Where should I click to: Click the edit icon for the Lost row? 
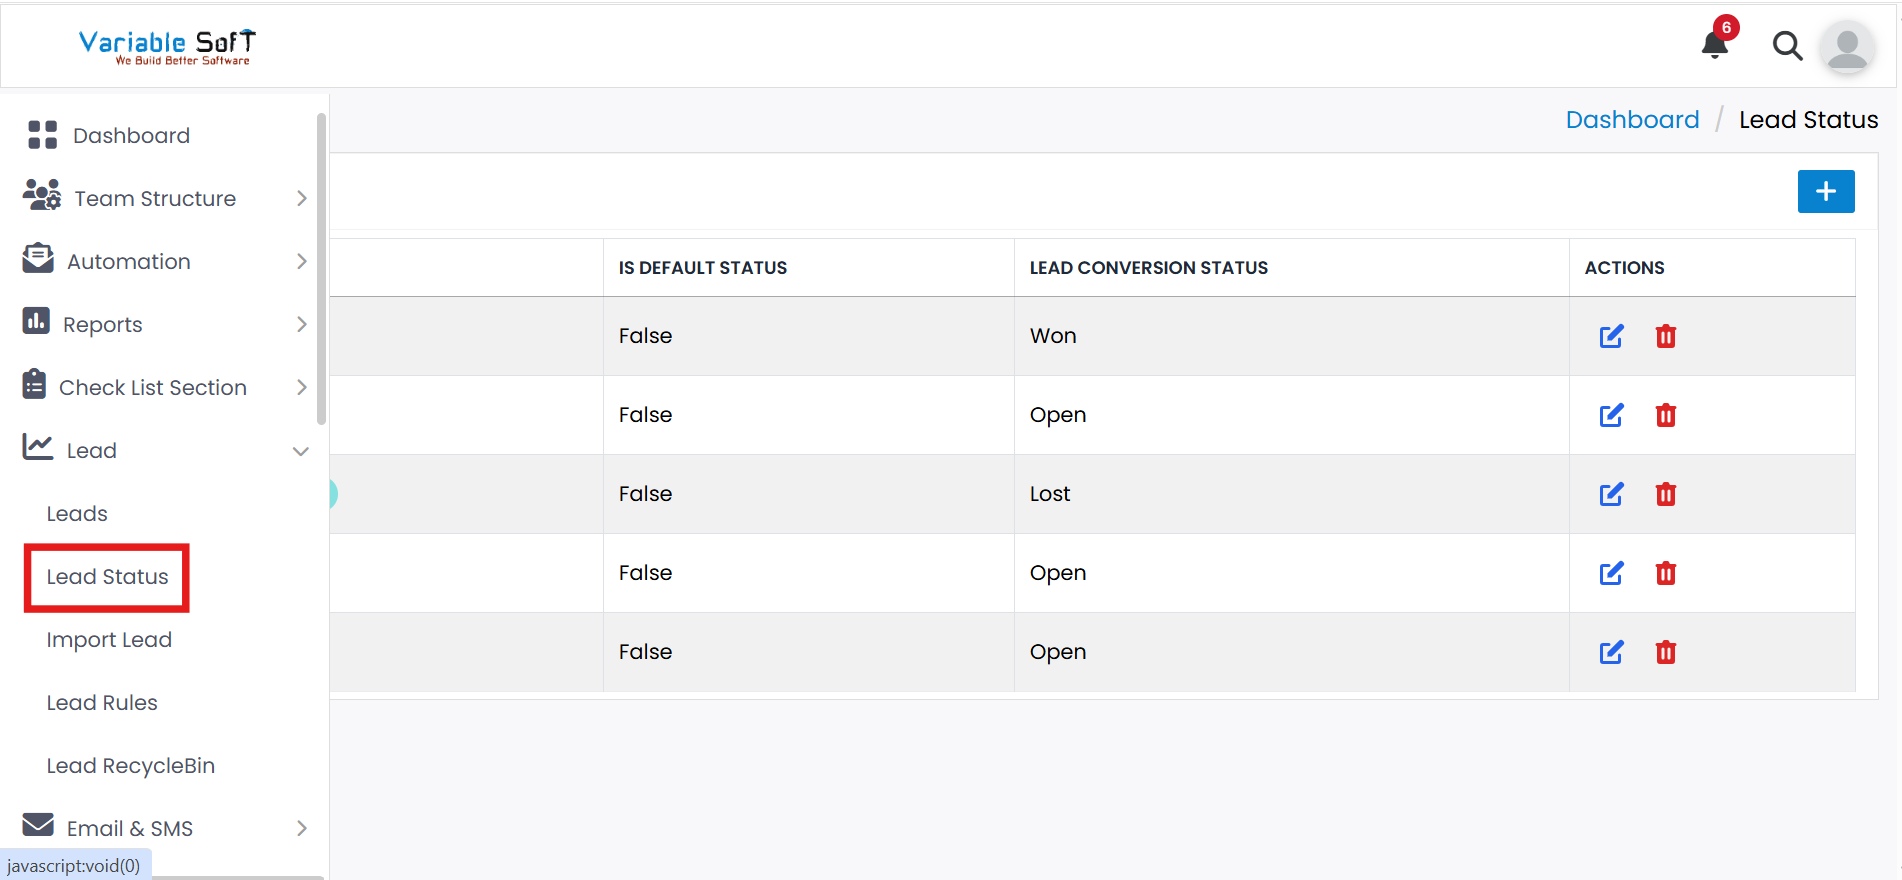click(x=1611, y=494)
